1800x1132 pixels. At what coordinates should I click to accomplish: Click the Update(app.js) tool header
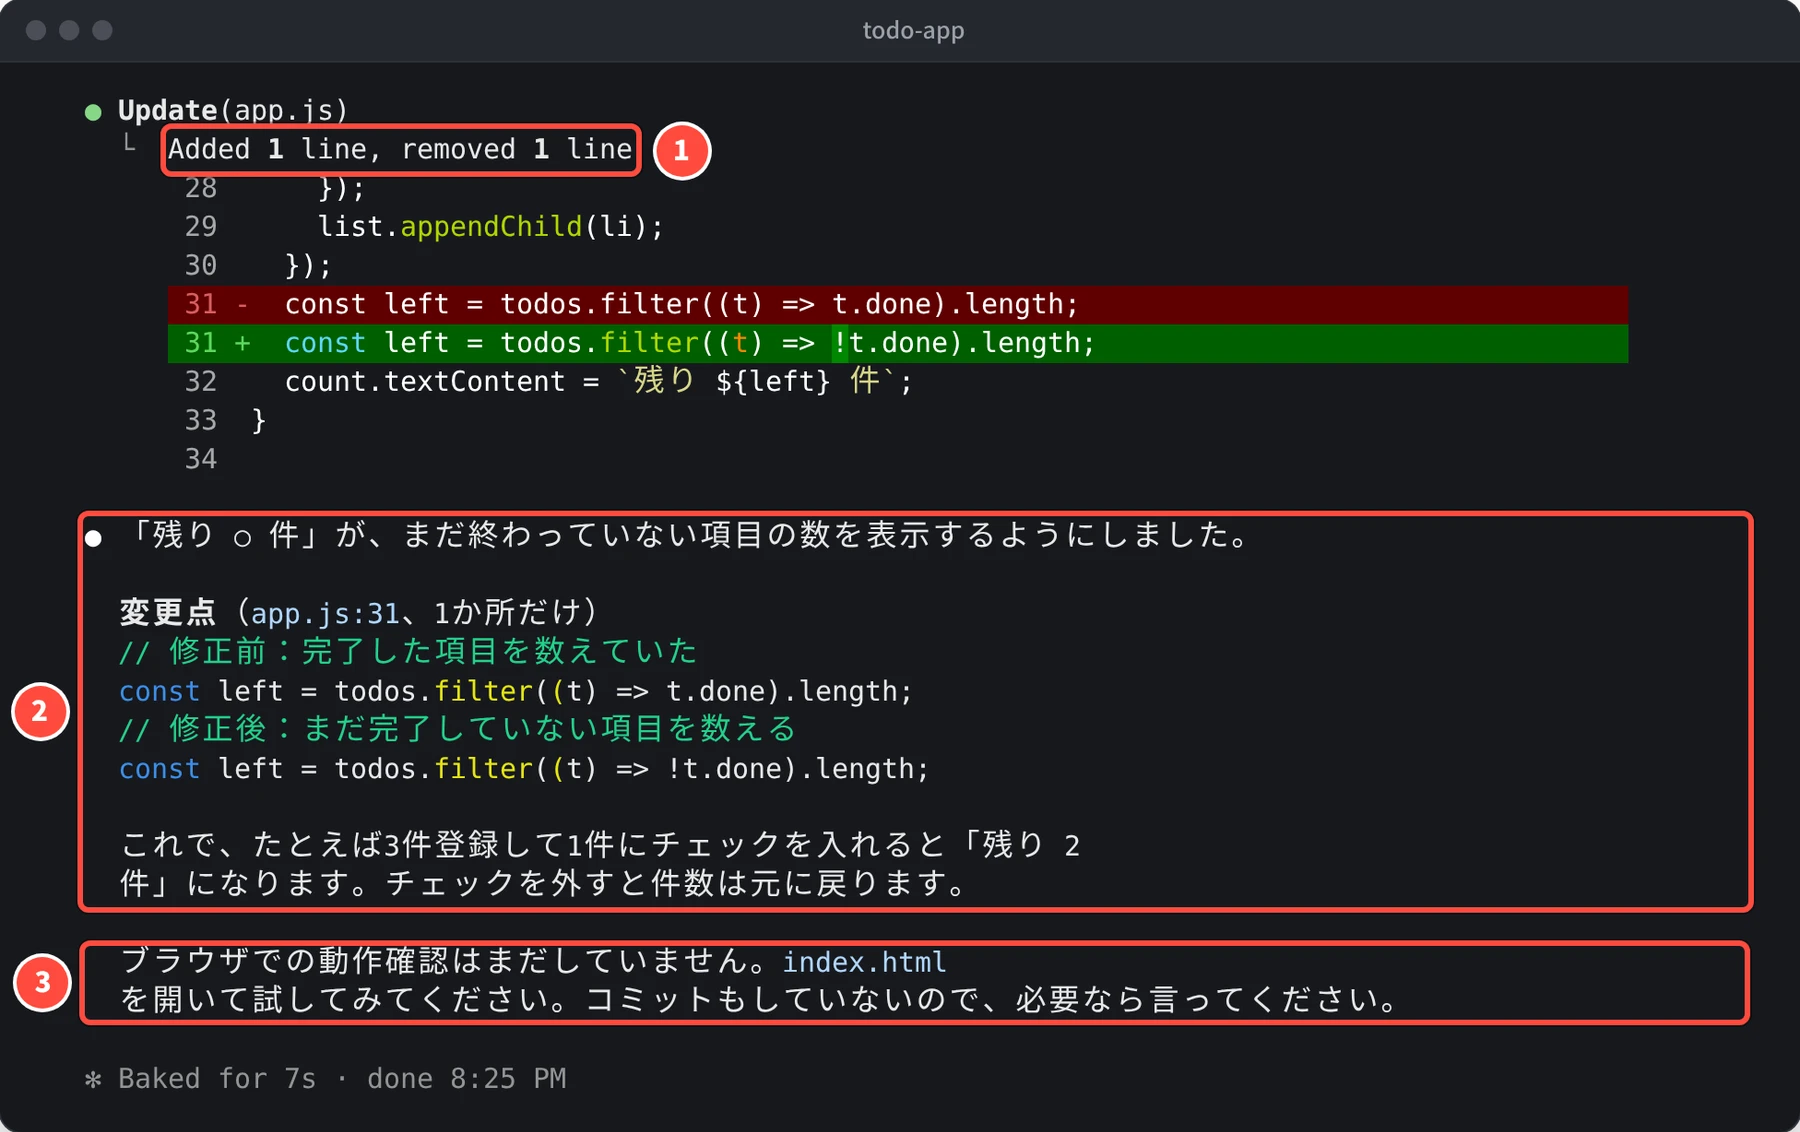click(x=233, y=110)
